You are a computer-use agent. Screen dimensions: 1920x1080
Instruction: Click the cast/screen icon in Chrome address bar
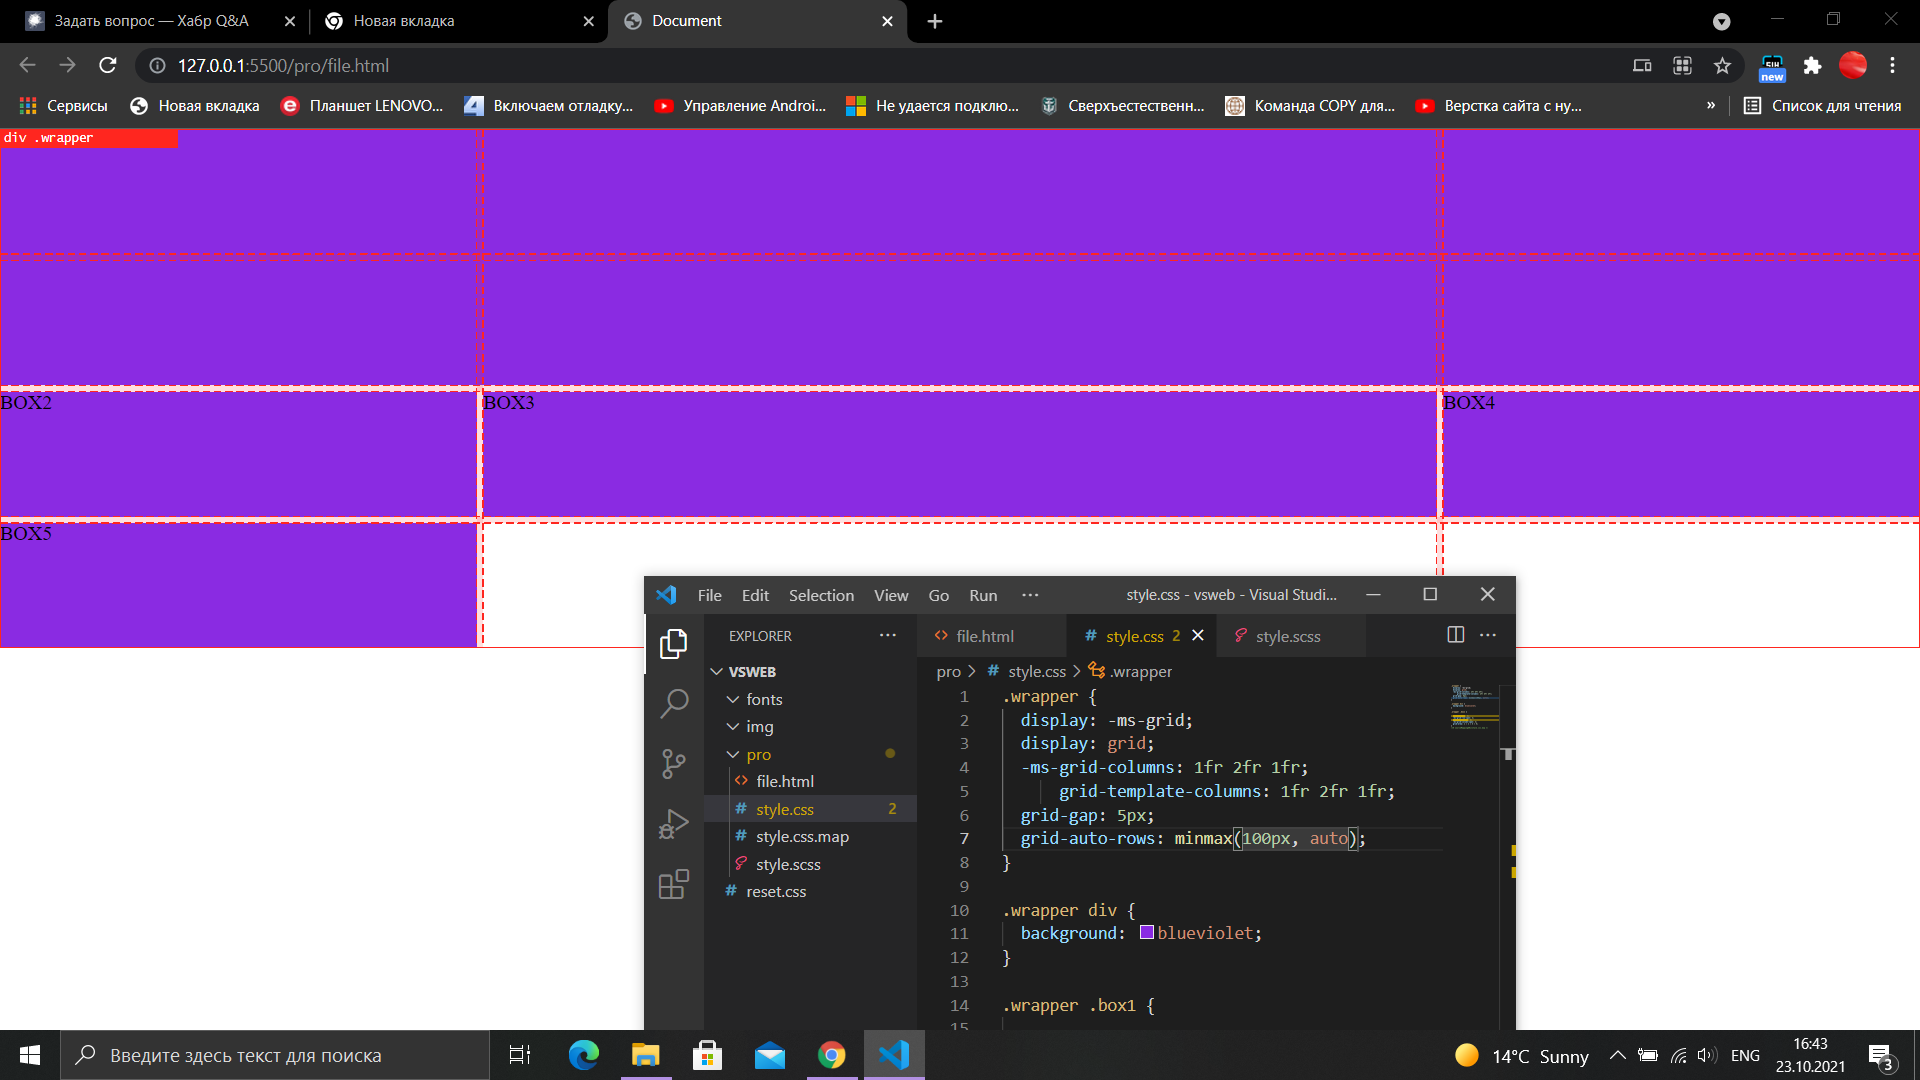1642,65
